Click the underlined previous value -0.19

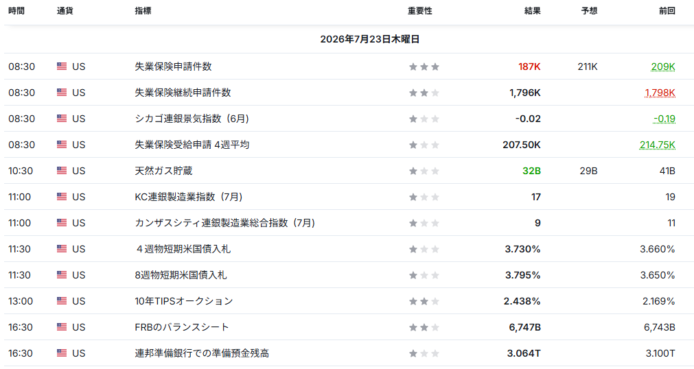[664, 119]
